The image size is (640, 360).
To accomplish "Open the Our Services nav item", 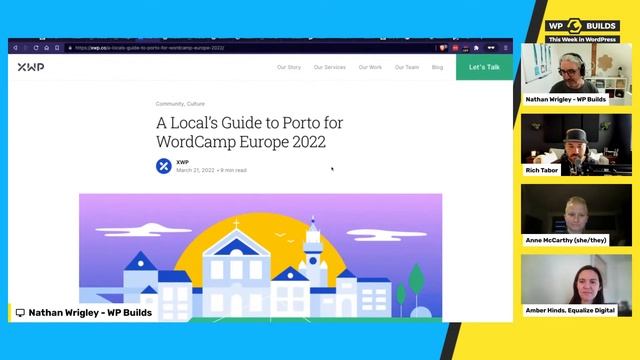I will [x=329, y=67].
